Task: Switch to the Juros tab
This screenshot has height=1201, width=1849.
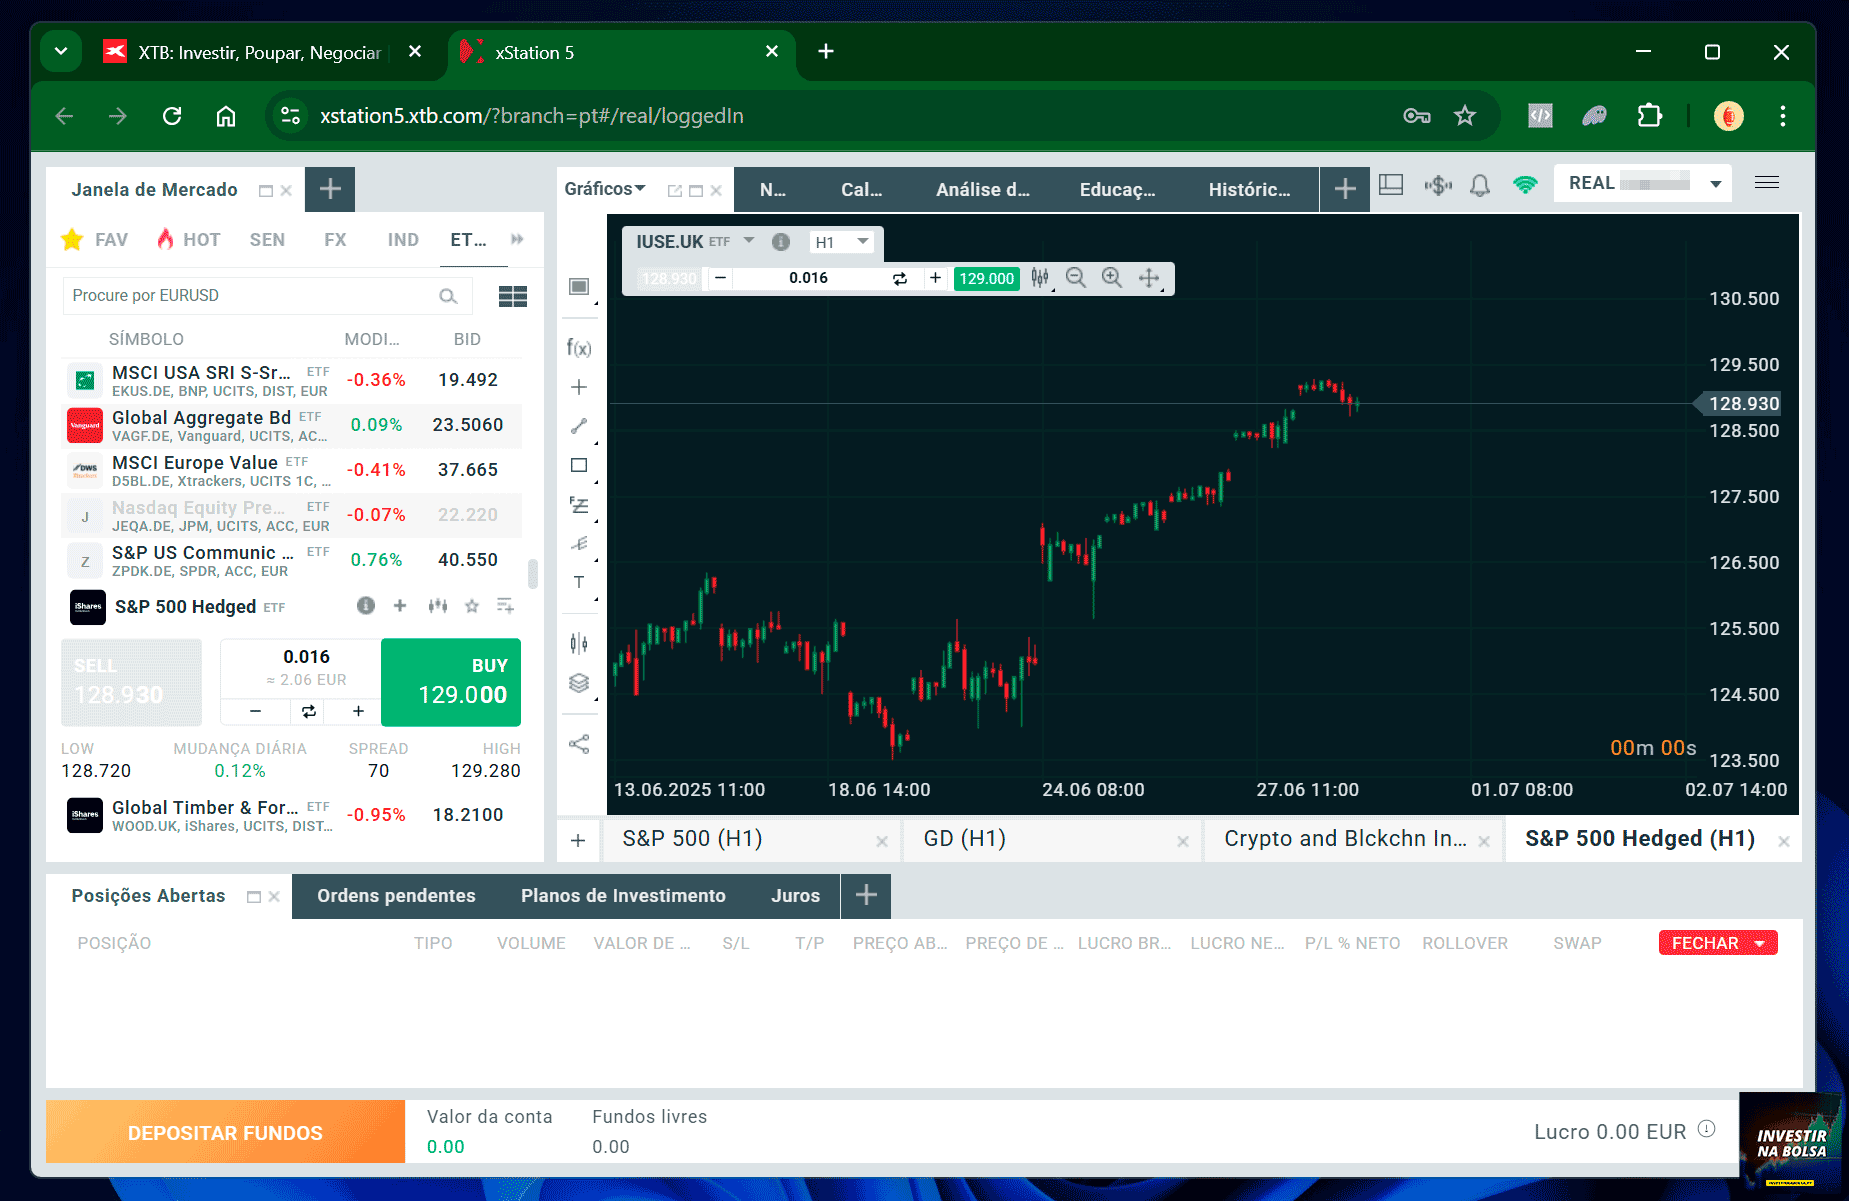Action: pyautogui.click(x=795, y=896)
